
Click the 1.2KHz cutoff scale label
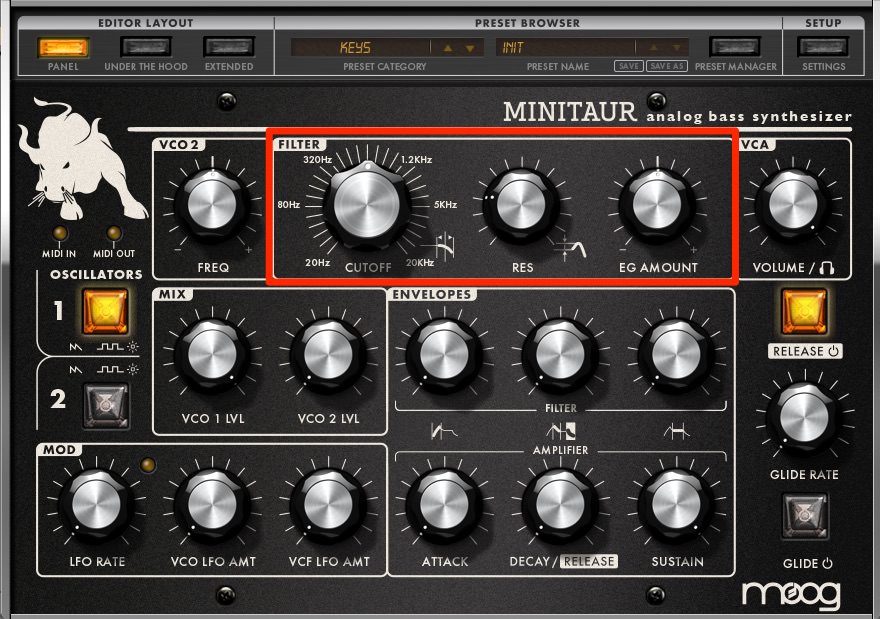(x=416, y=159)
